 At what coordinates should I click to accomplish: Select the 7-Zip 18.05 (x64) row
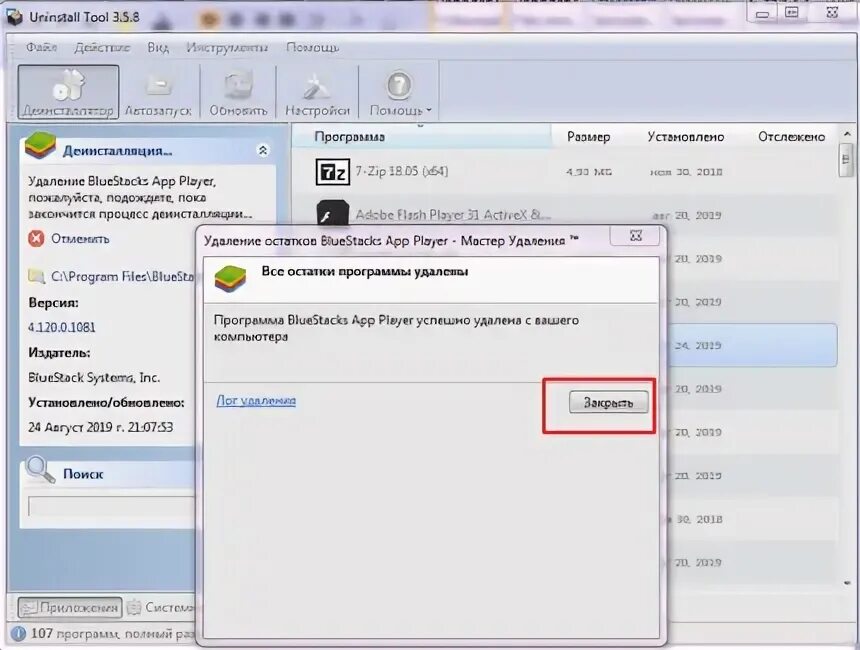pyautogui.click(x=564, y=172)
